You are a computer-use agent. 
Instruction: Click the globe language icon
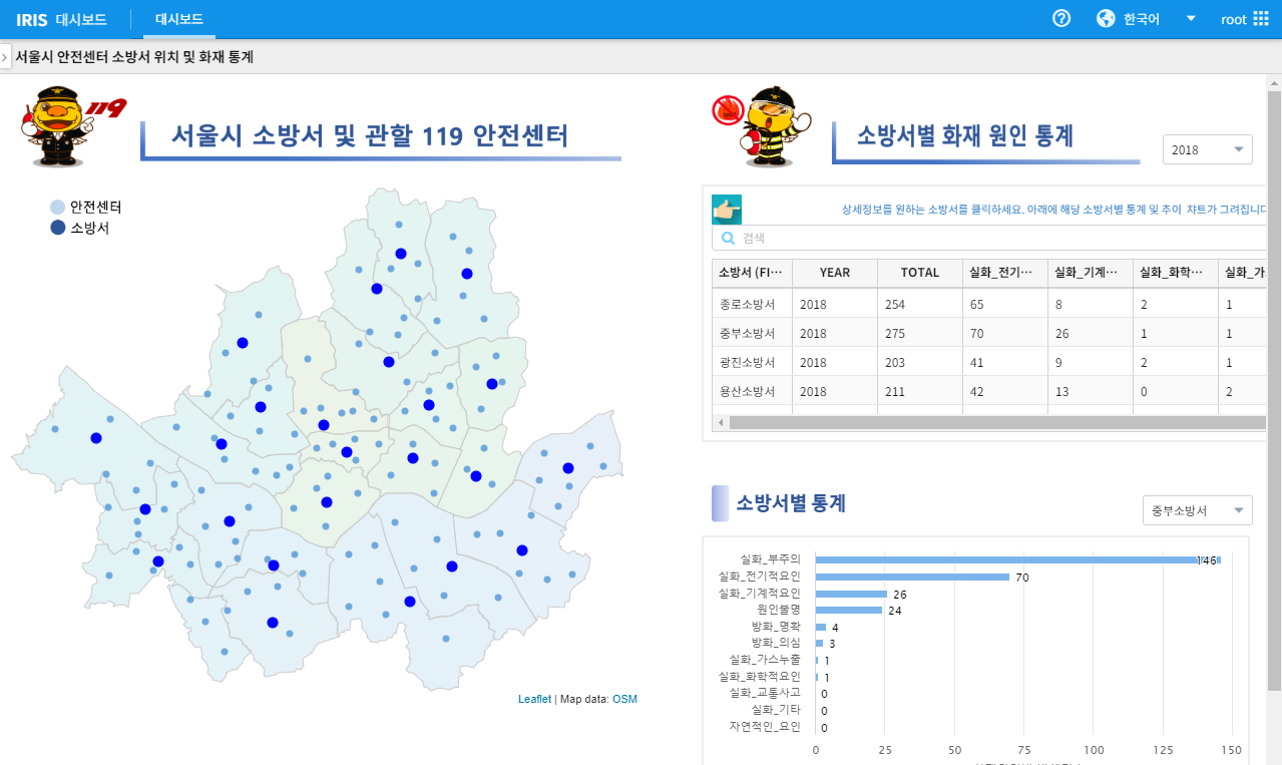pos(1105,19)
